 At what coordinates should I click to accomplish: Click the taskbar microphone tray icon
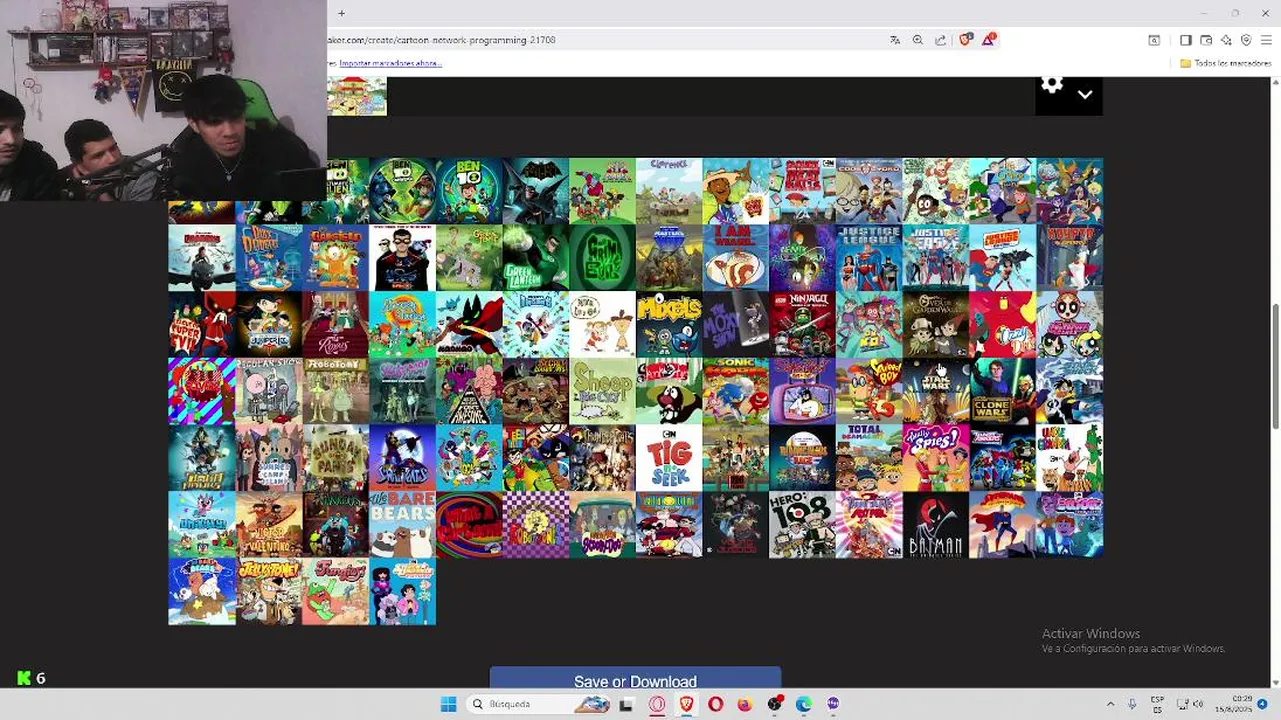[1132, 704]
